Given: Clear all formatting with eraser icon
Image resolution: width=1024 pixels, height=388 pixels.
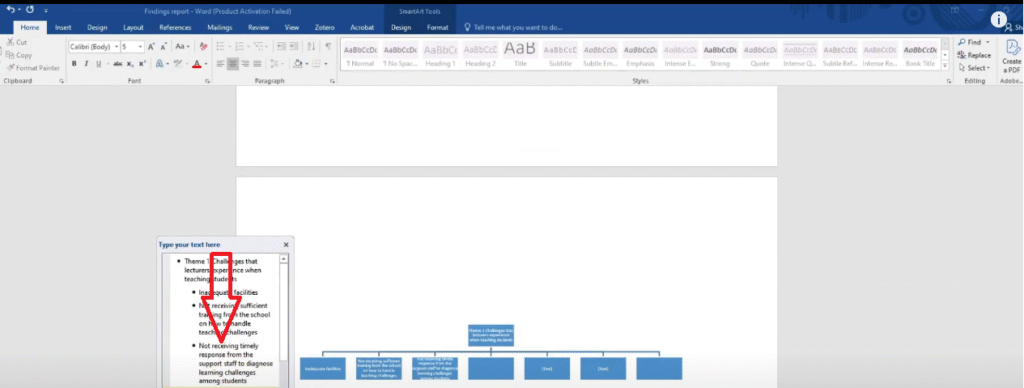Looking at the screenshot, I should coord(203,47).
